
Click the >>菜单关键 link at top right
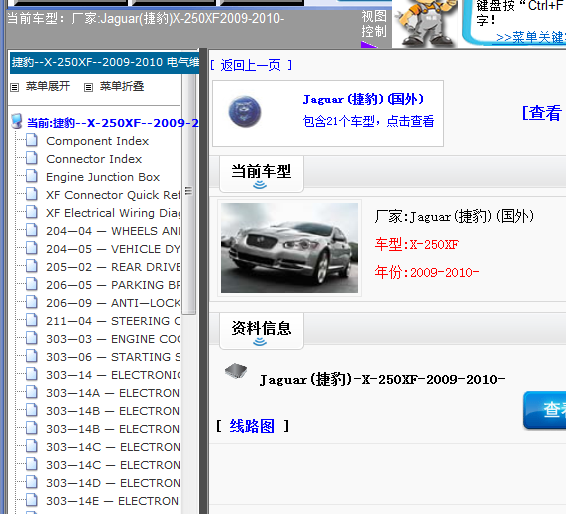(531, 37)
